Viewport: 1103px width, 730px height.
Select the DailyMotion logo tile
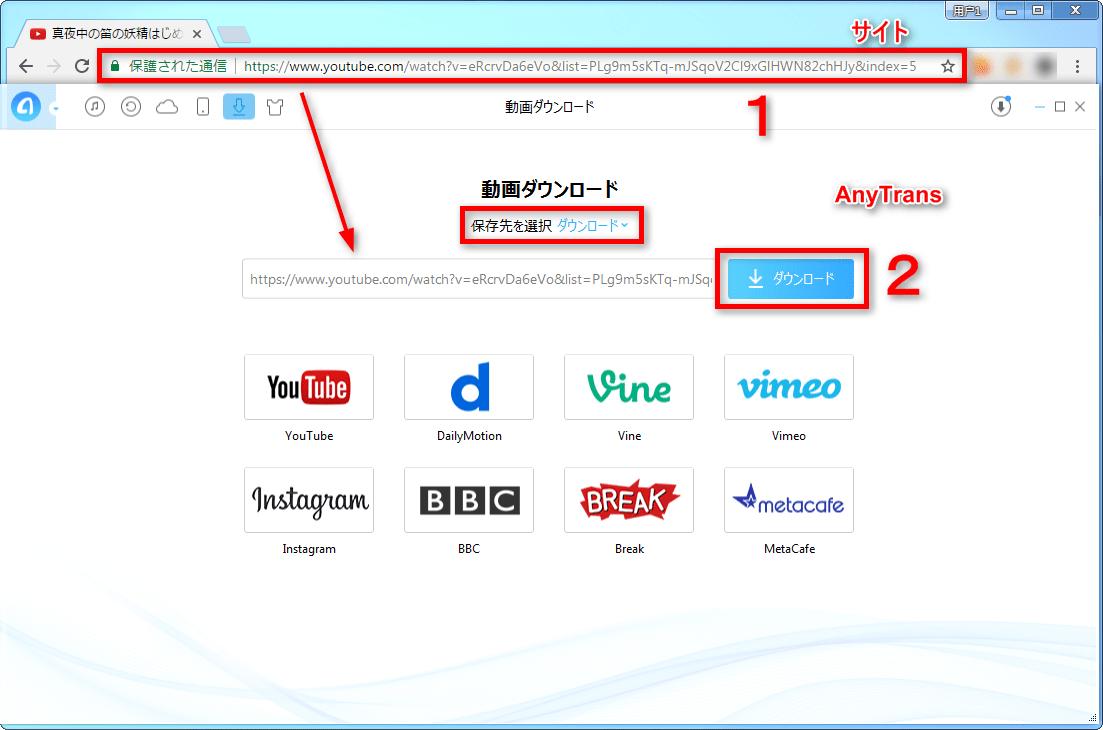[468, 387]
